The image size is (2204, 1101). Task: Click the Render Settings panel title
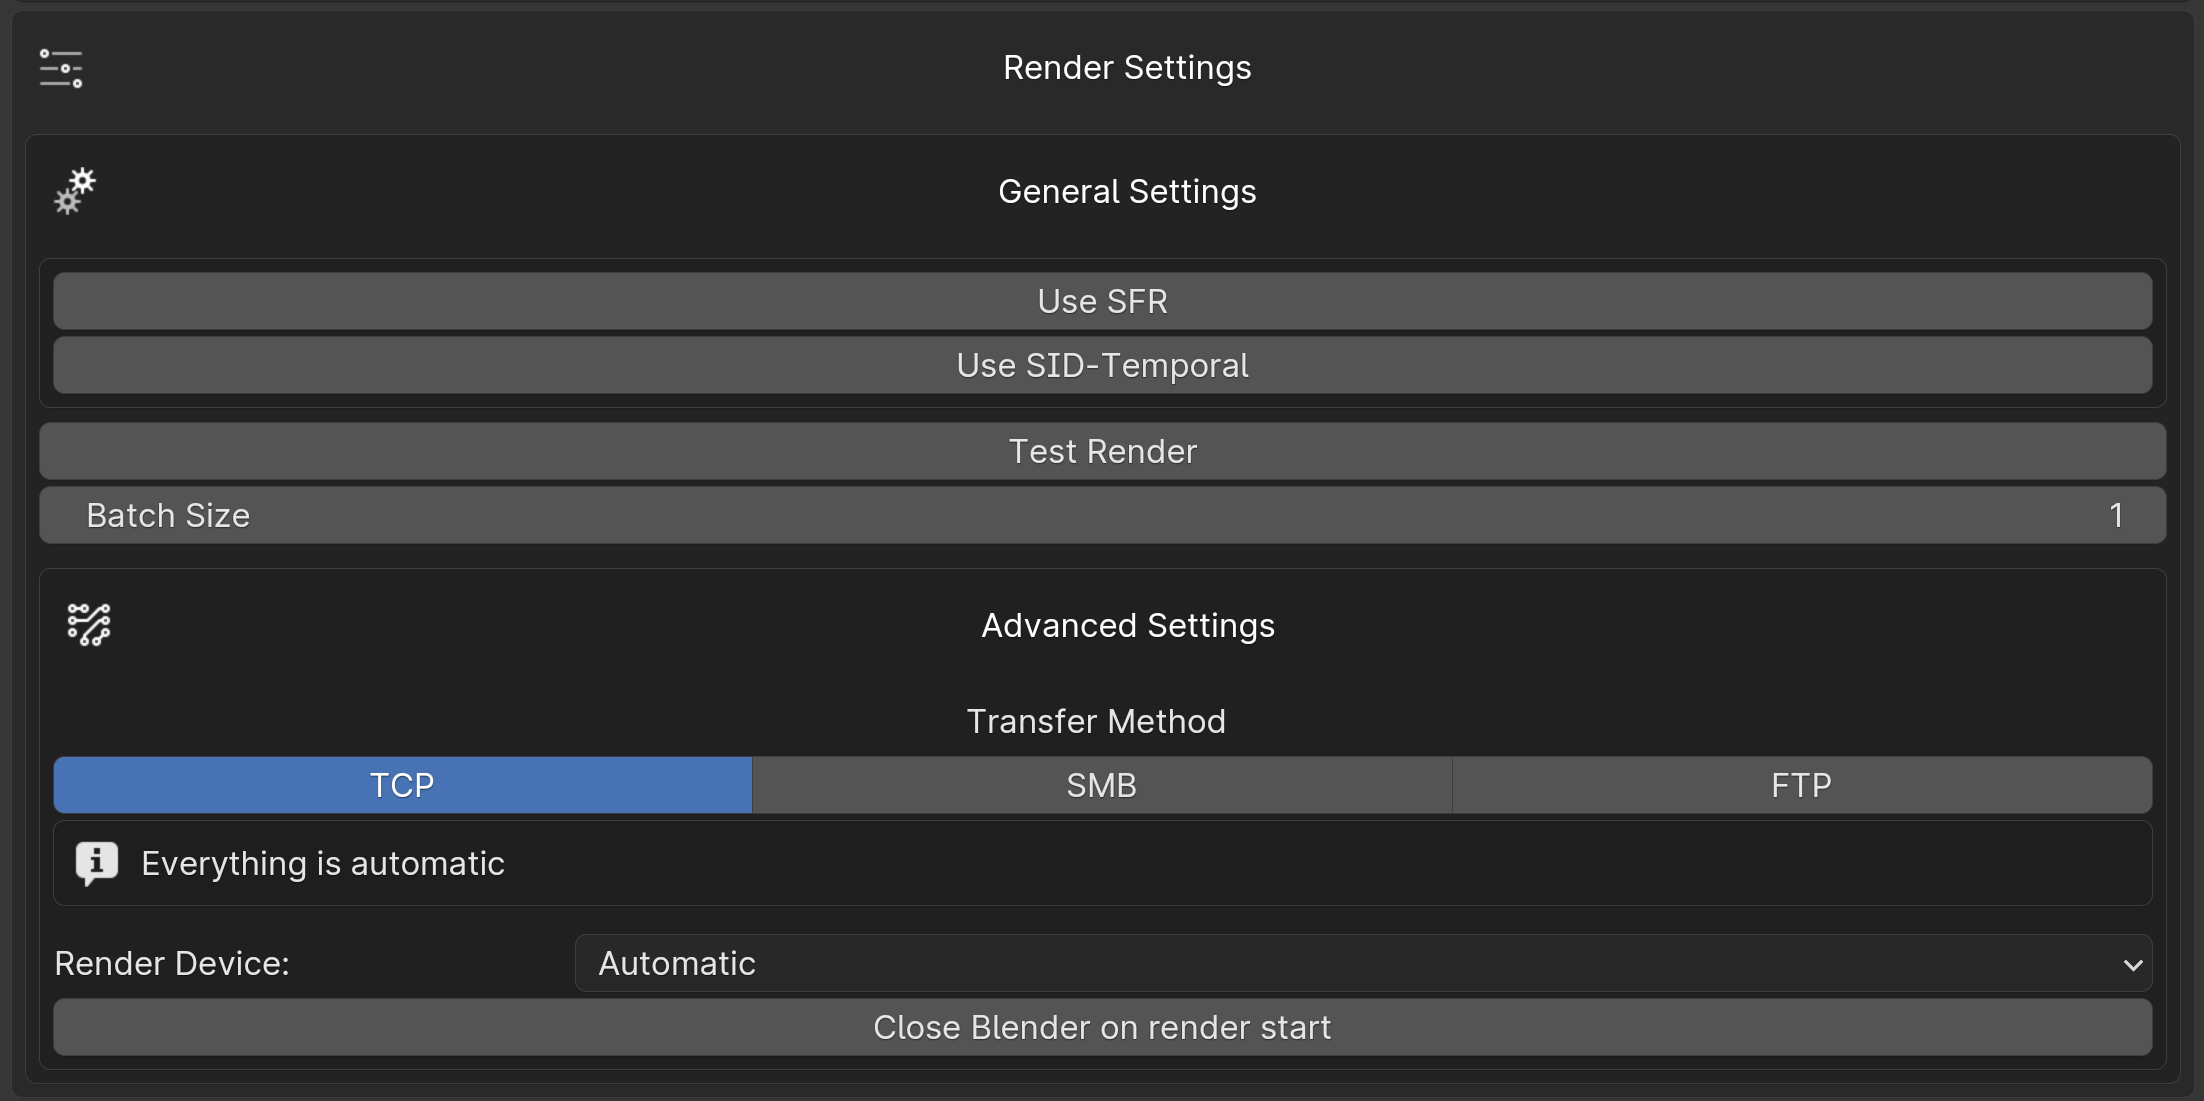[x=1127, y=67]
